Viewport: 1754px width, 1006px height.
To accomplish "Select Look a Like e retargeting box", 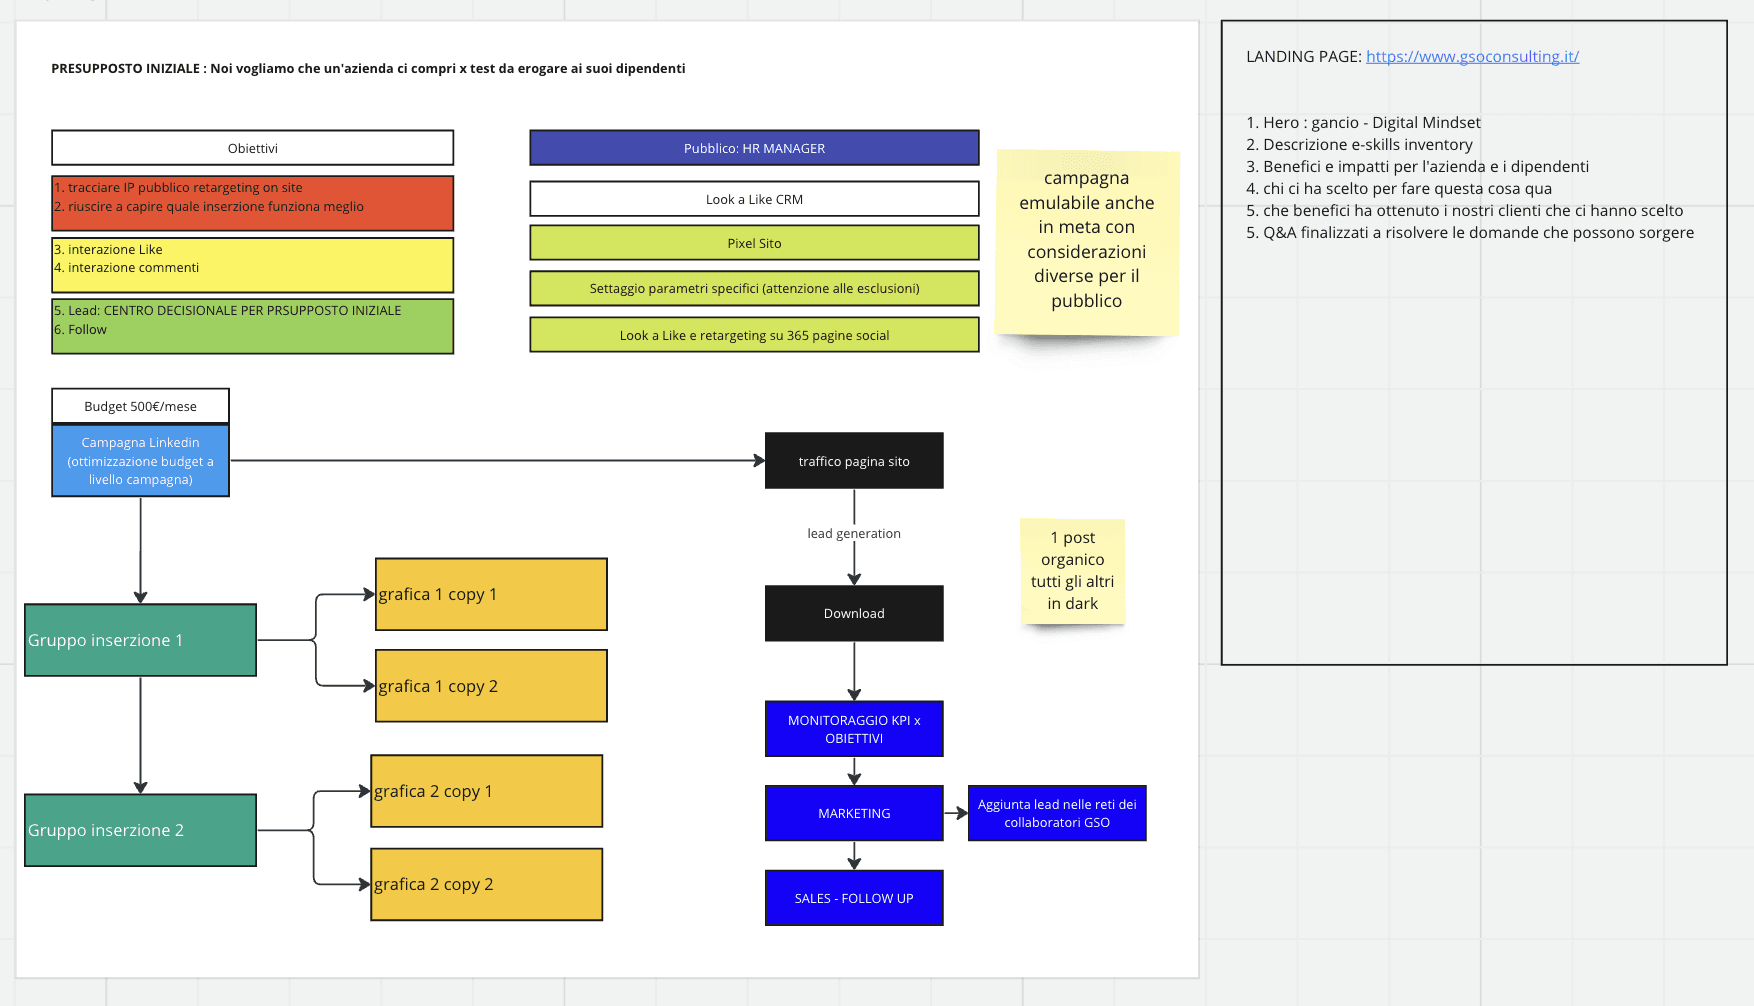I will click(x=754, y=335).
